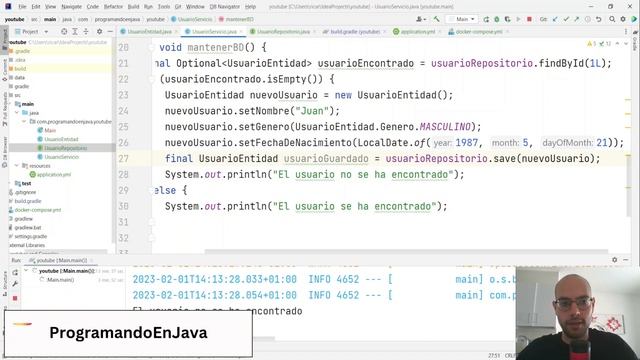Click programandoenjava breadcrumb in navigation bar
This screenshot has width=640, height=360.
pos(117,19)
